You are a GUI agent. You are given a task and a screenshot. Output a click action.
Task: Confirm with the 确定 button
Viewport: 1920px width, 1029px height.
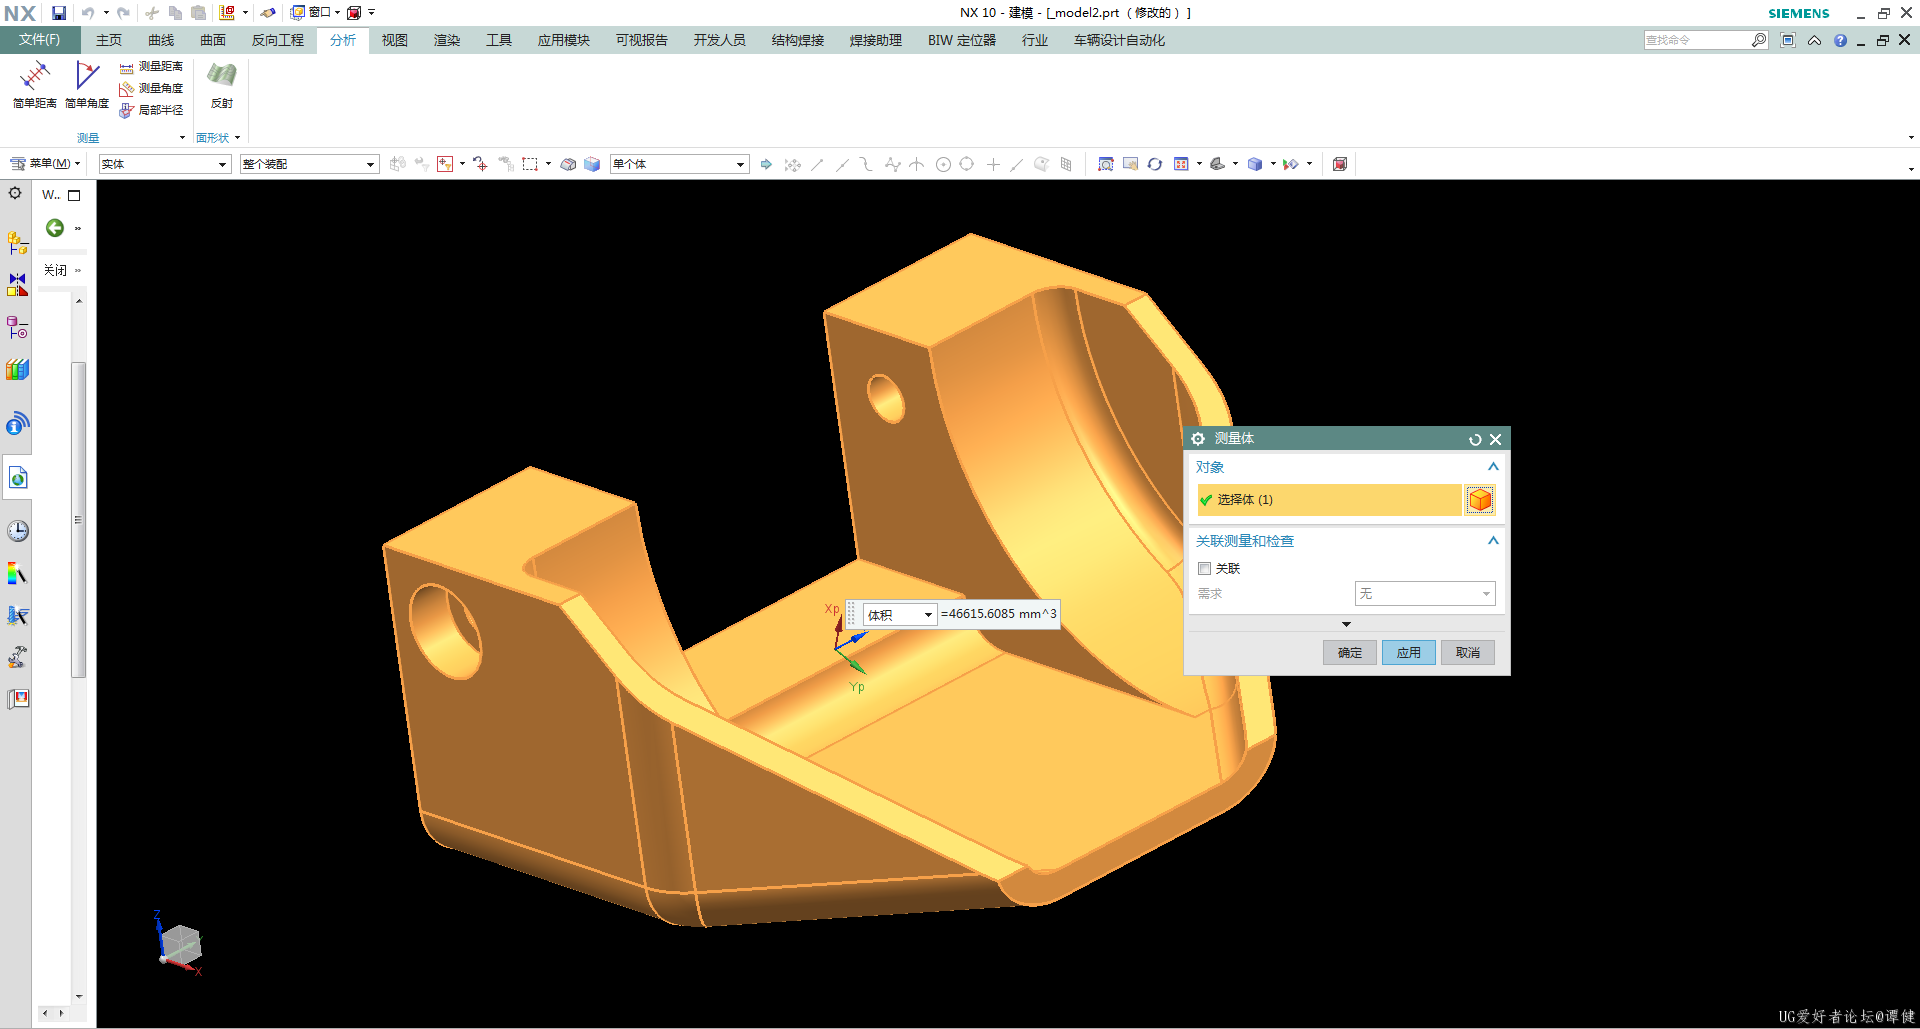click(1350, 653)
